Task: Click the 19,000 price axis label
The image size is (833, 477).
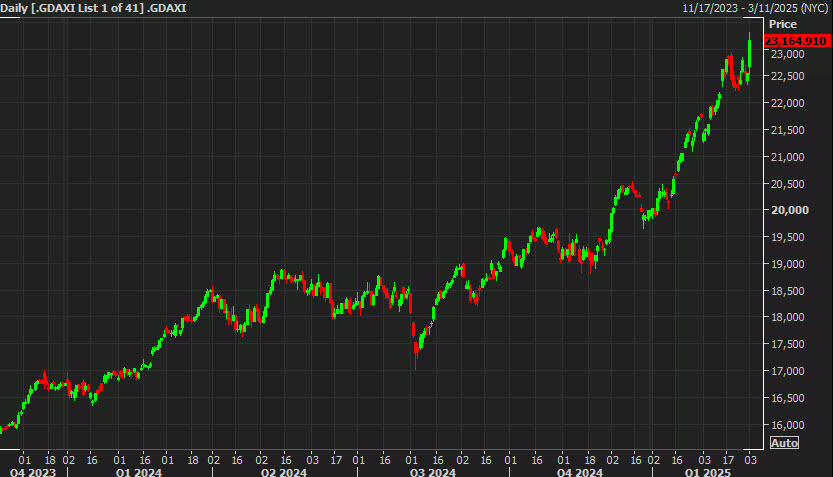Action: click(x=787, y=264)
